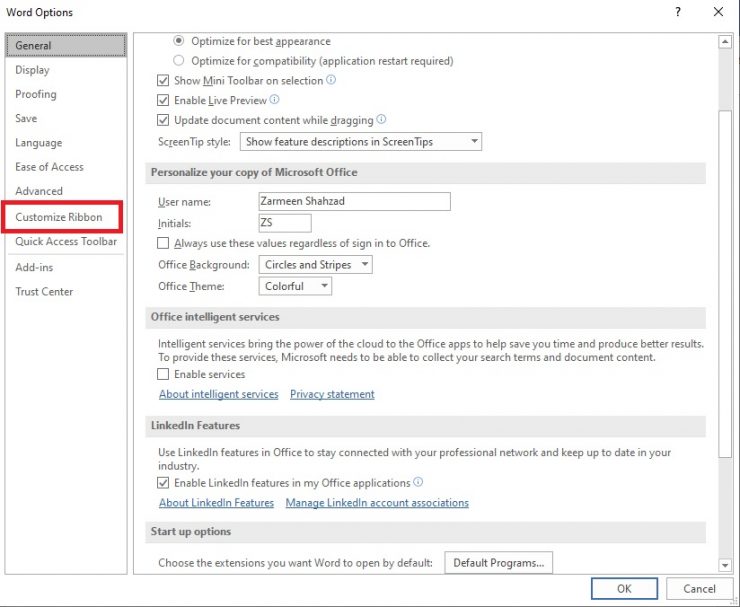Cancel the Word Options dialog
740x607 pixels.
click(699, 588)
